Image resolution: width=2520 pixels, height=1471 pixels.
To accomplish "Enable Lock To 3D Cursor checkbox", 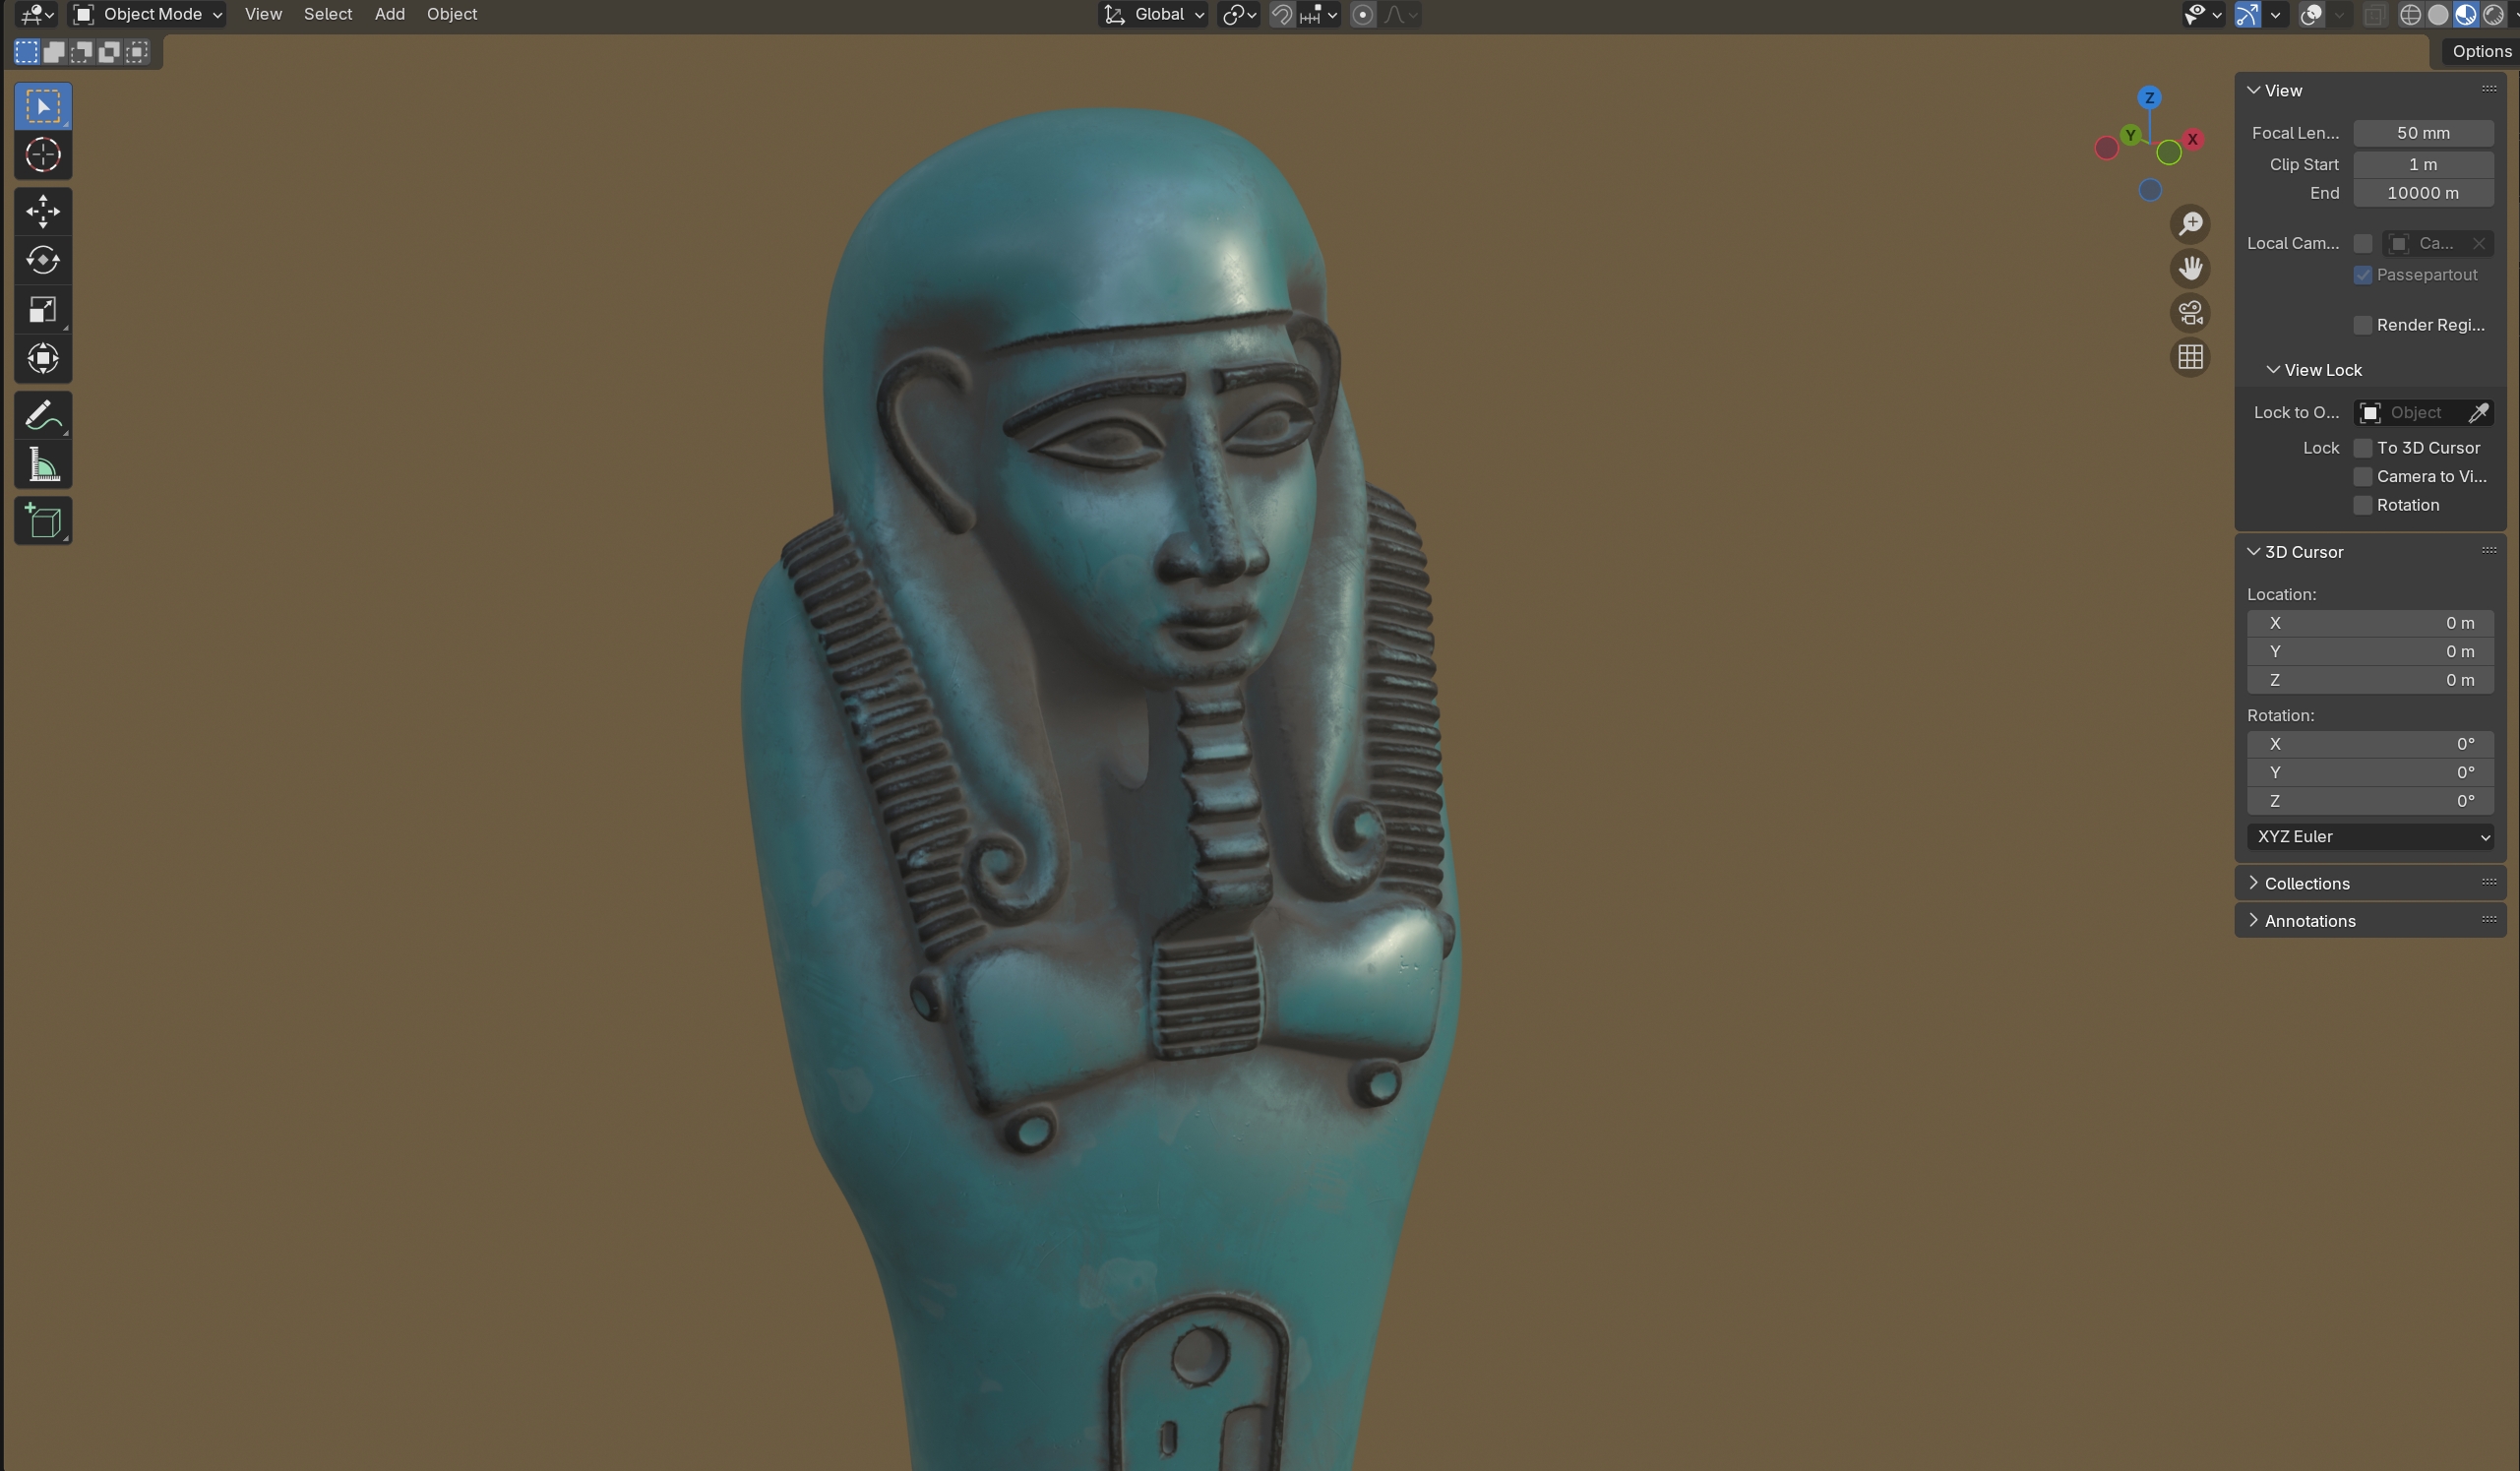I will 2362,448.
